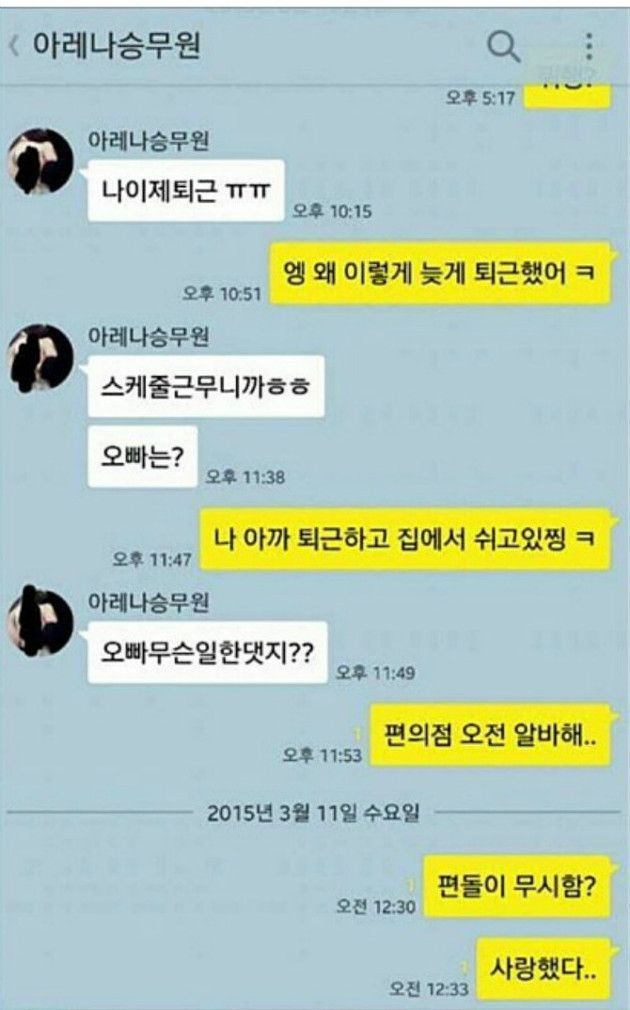The image size is (630, 1010).
Task: Select the yellow 엥 왜 이렇게 늦게 퇴근했어 bubble
Action: 439,273
